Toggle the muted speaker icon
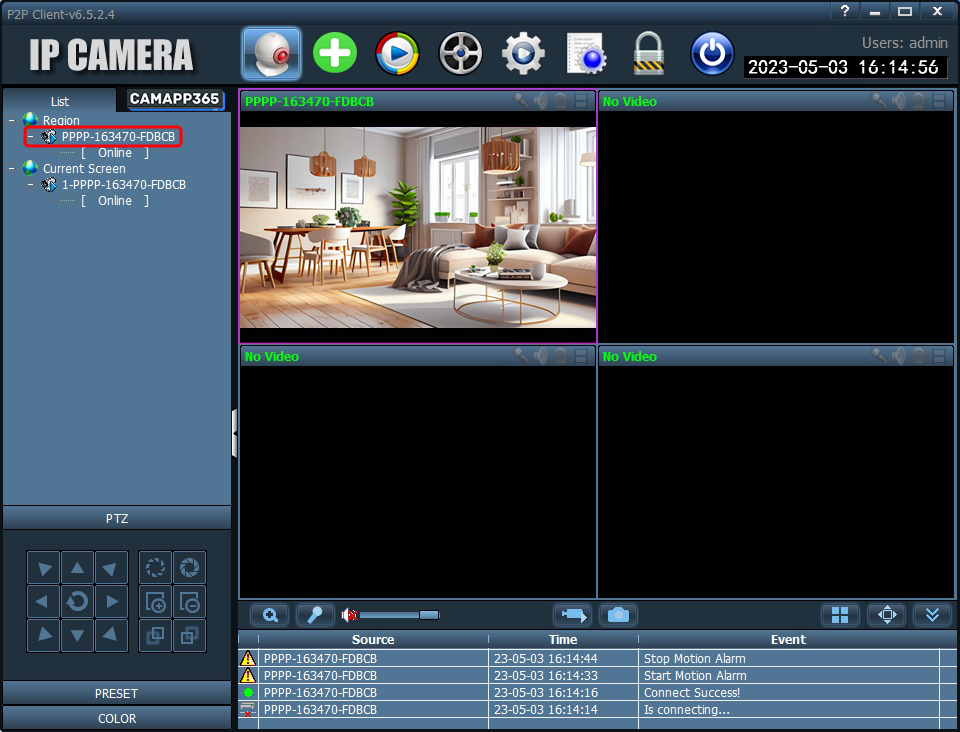 coord(350,615)
